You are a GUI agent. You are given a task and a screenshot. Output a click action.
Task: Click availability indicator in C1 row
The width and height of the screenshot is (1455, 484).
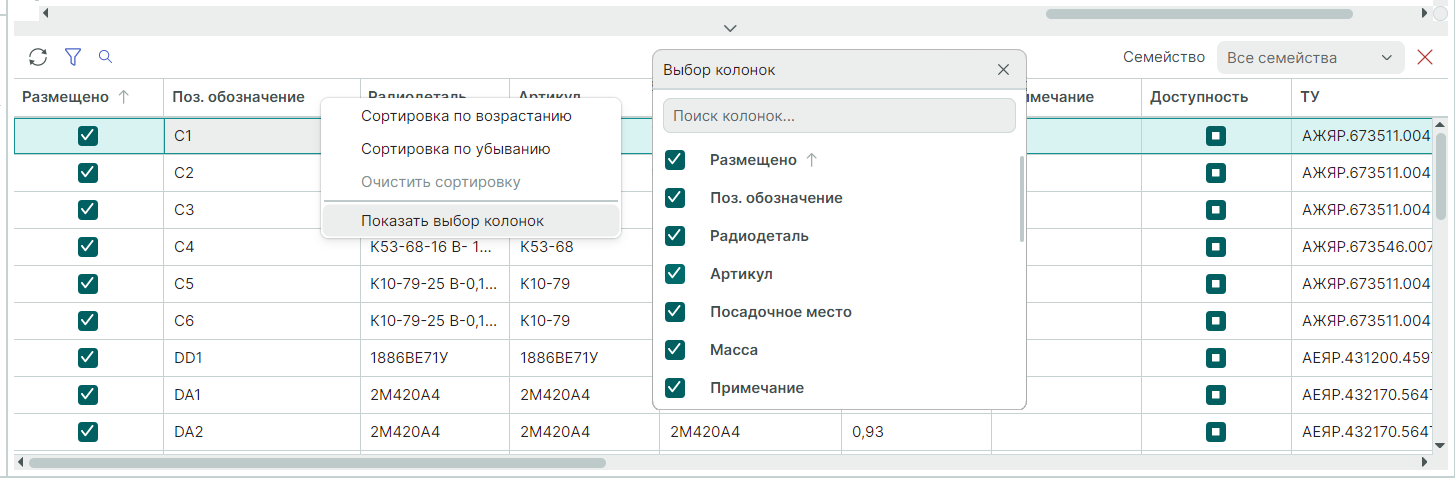(1215, 135)
